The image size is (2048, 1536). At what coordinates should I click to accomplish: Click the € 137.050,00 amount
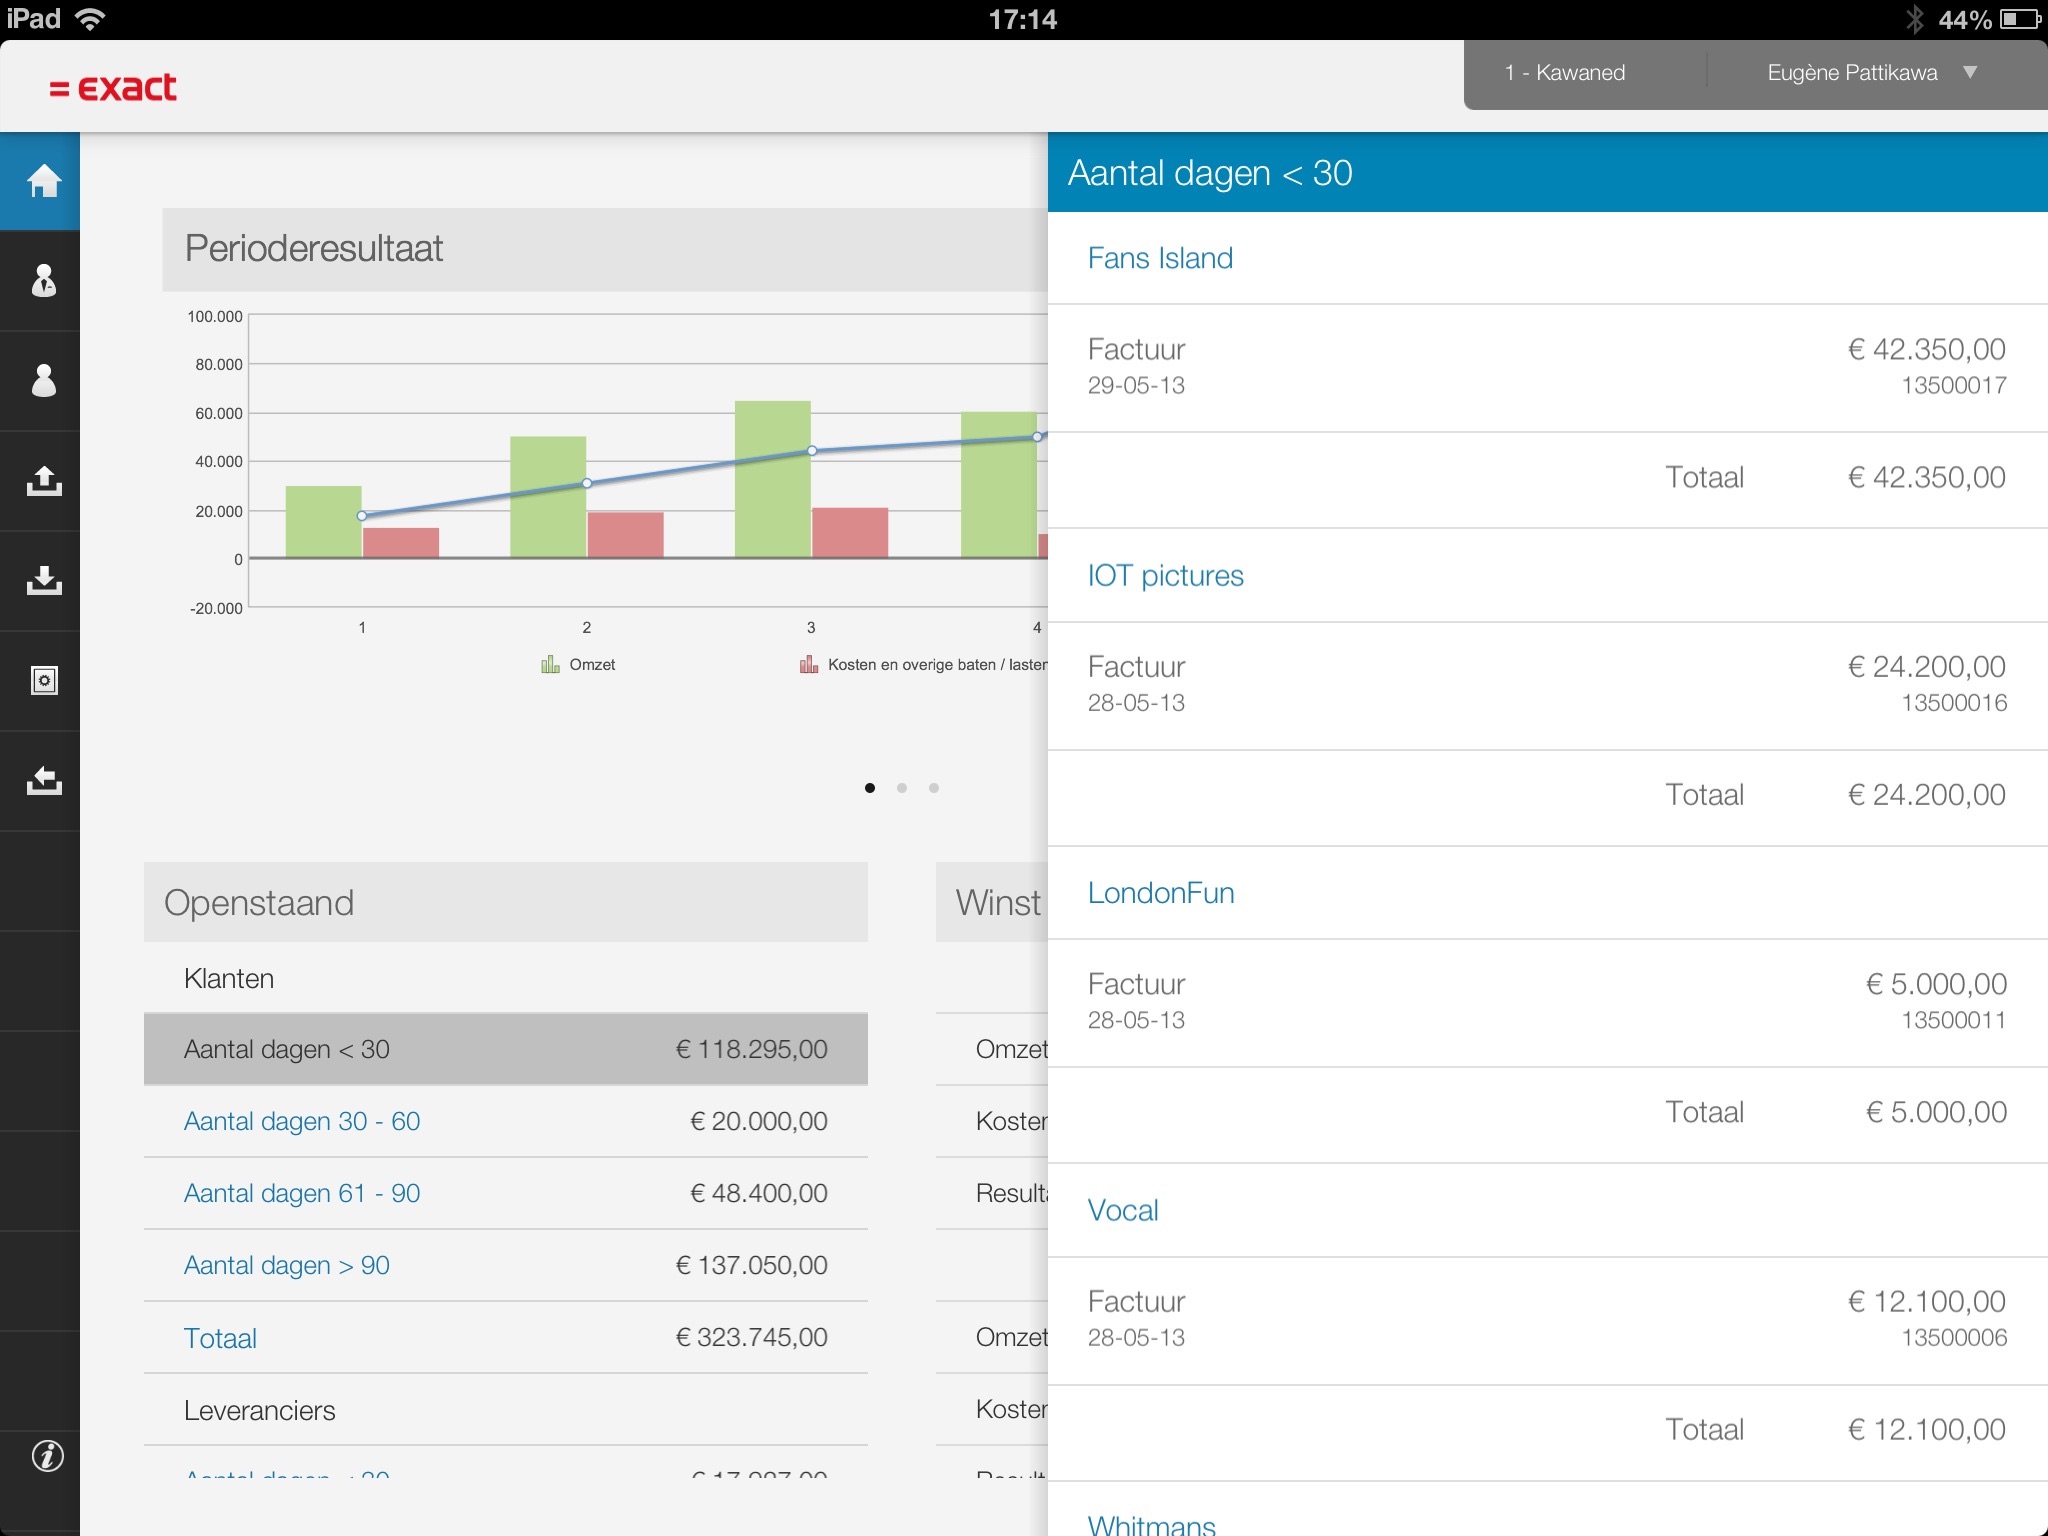click(x=752, y=1265)
